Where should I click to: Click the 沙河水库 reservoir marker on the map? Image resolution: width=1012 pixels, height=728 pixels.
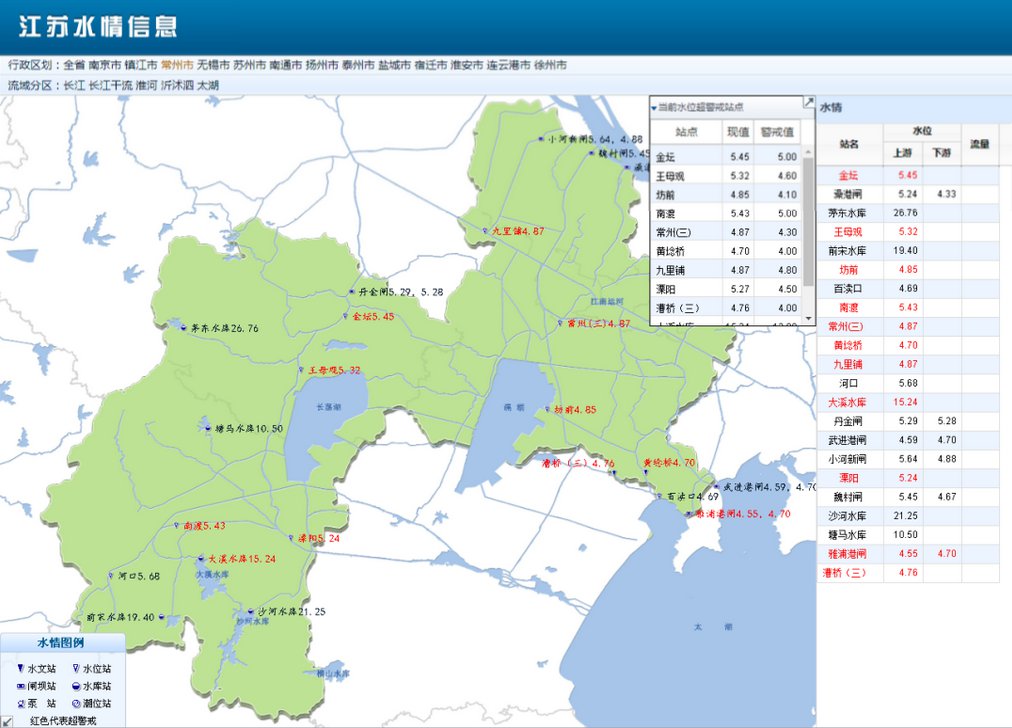pos(250,611)
